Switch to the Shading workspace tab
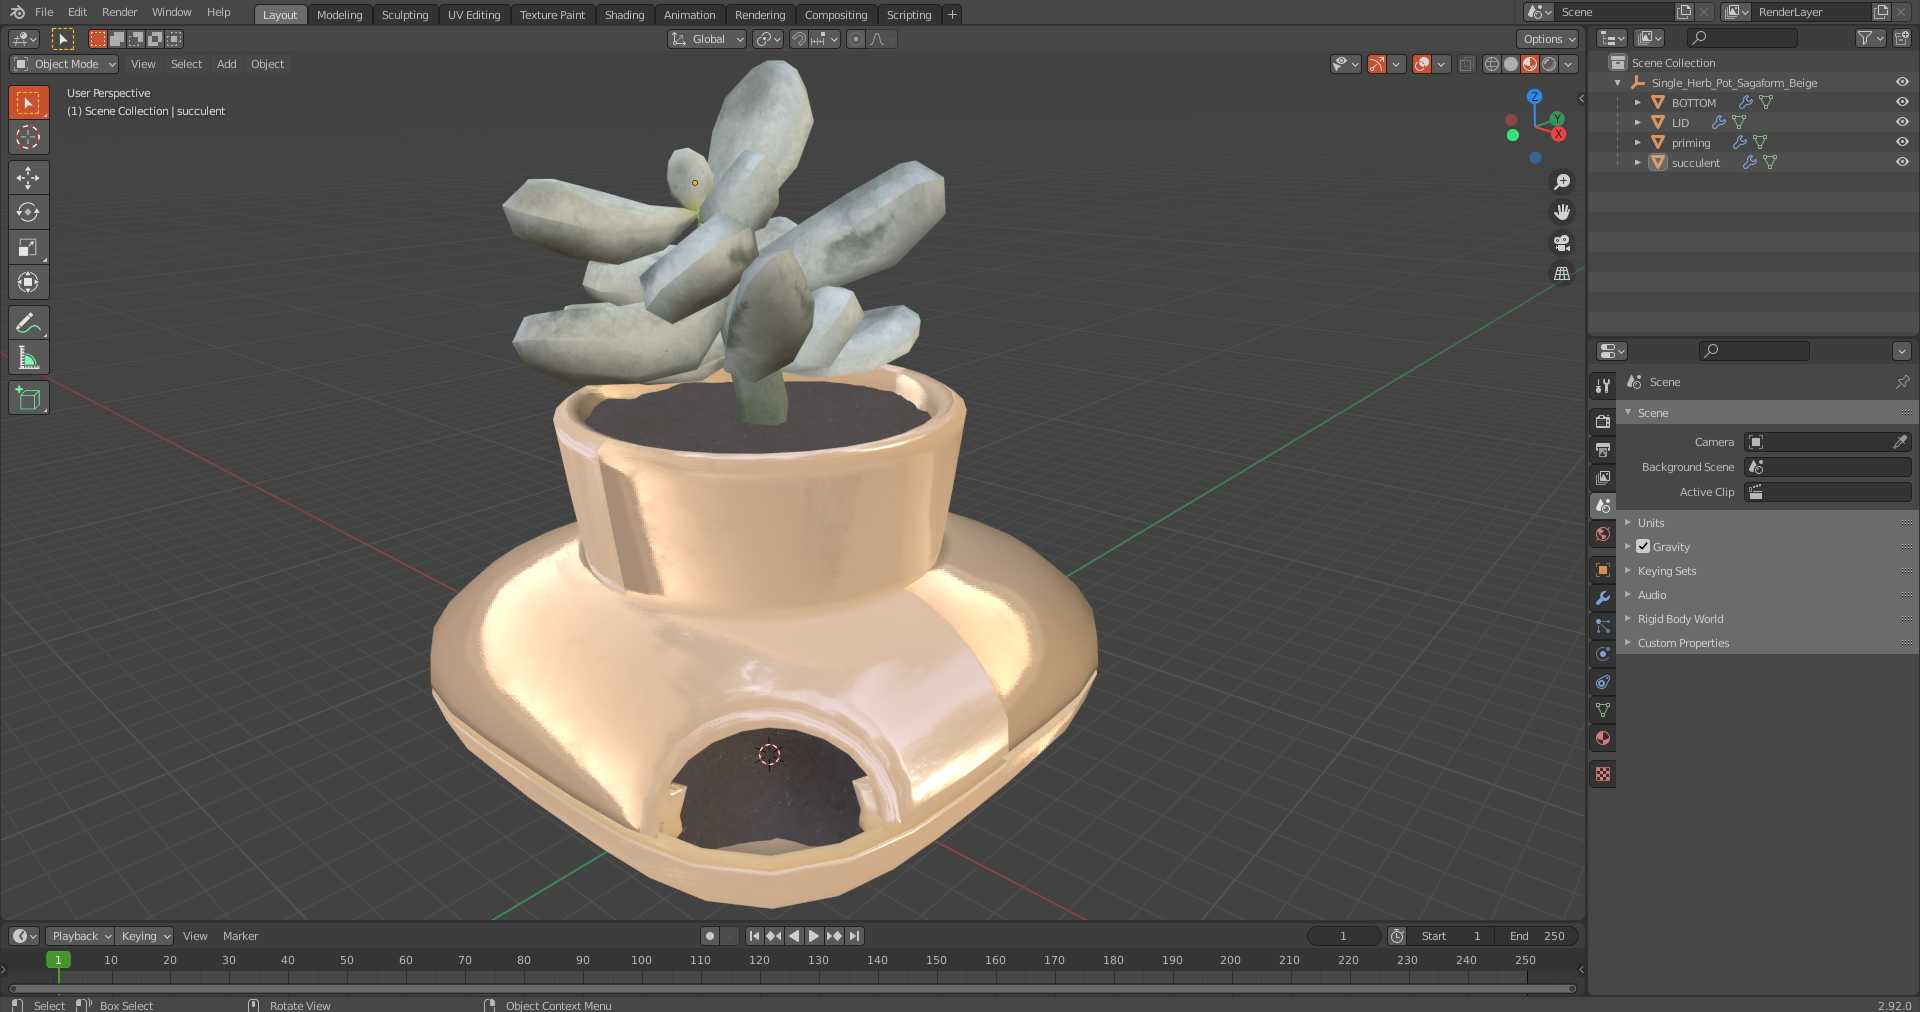Screen dimensions: 1920x1012 click(624, 15)
